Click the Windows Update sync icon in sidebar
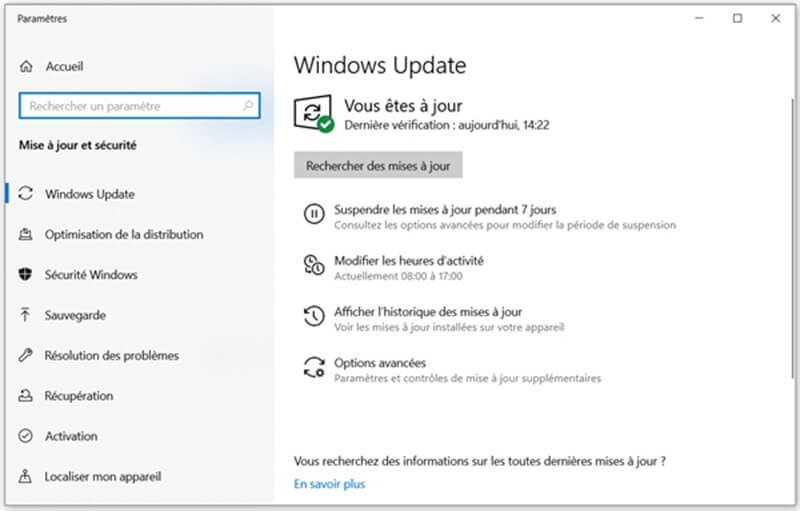This screenshot has width=800, height=511. coord(26,194)
